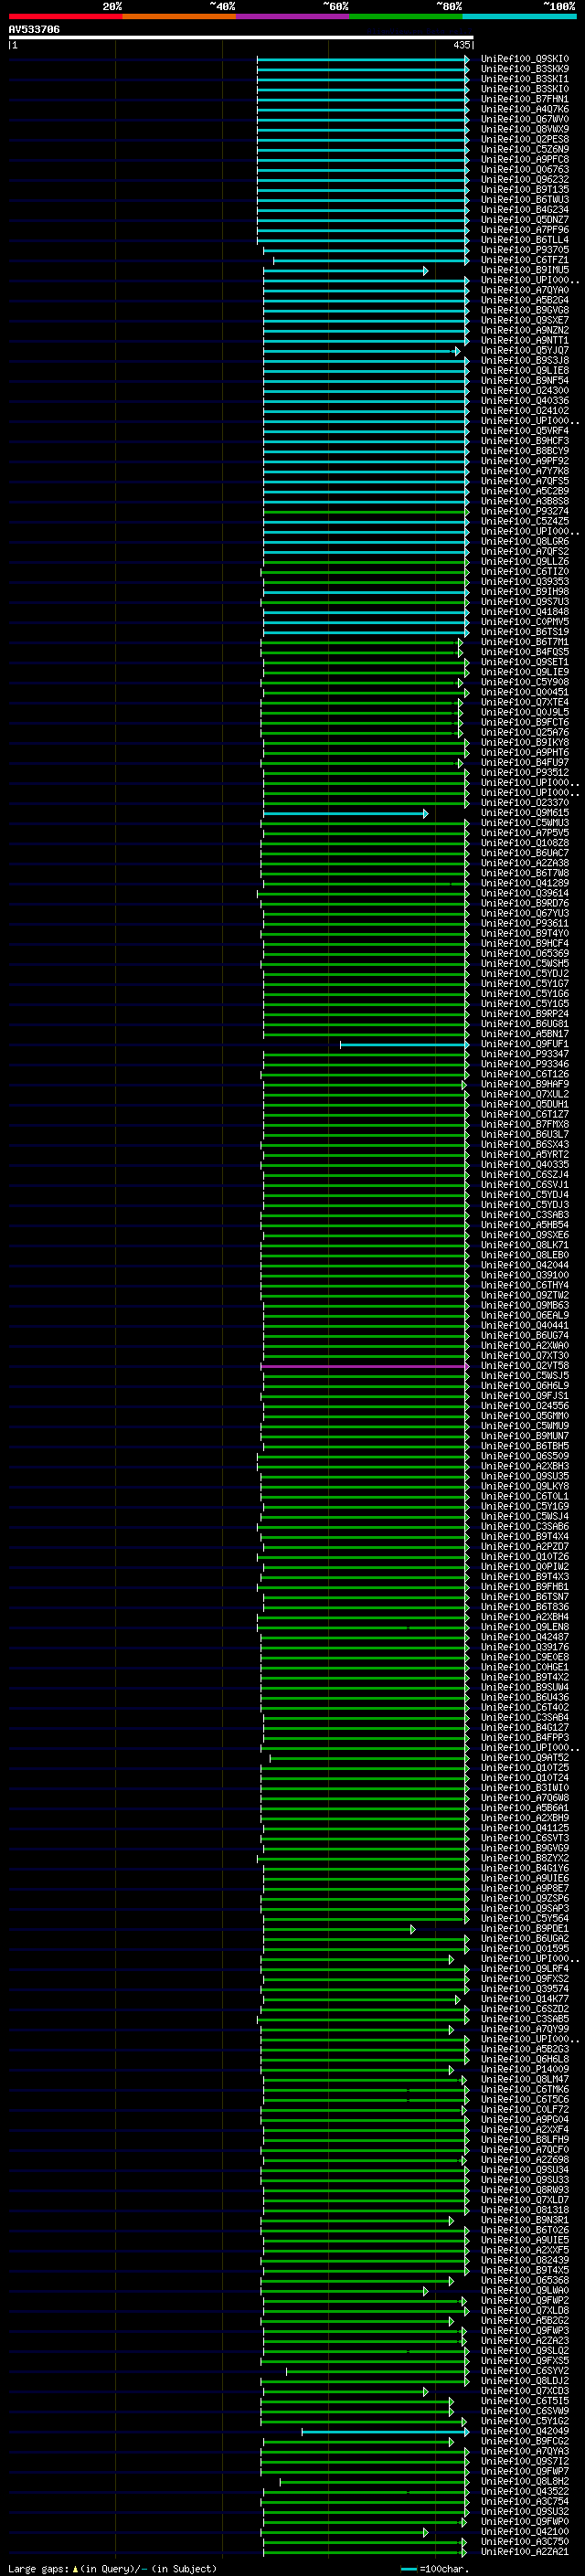
Task: Click UniRef100_Q9LIE8 label
Action: (524, 371)
